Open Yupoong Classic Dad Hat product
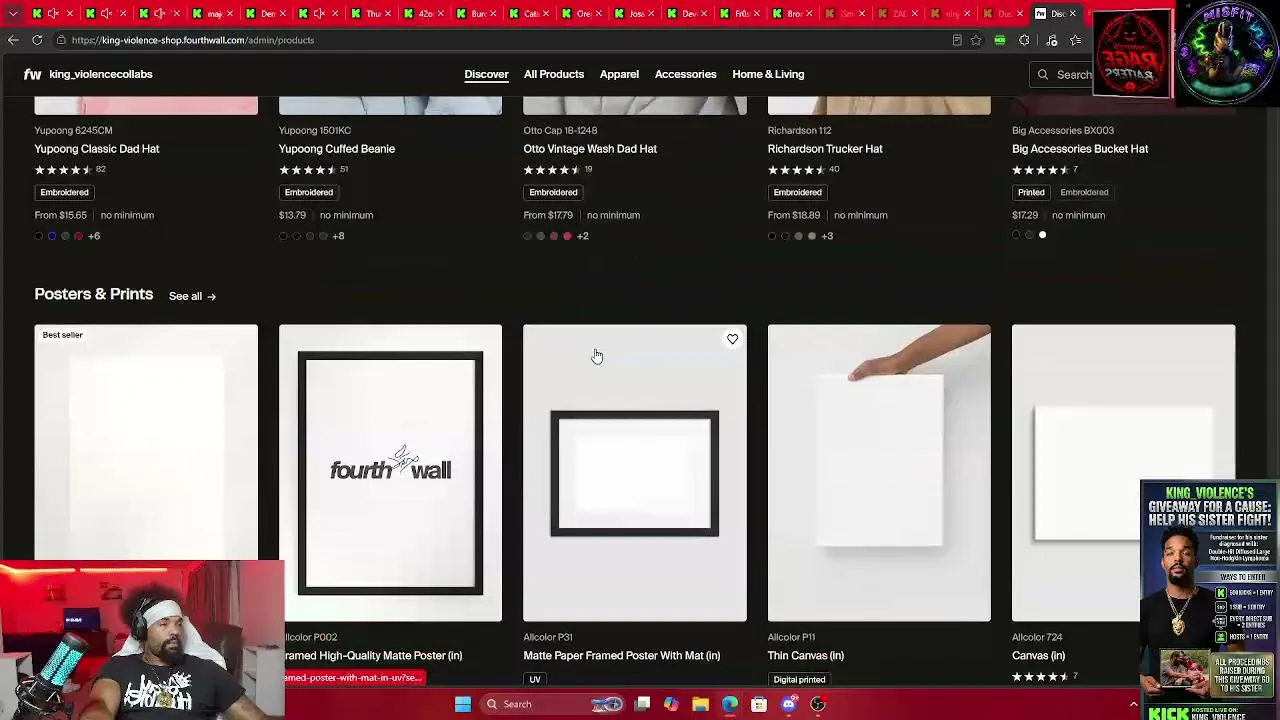 click(97, 149)
